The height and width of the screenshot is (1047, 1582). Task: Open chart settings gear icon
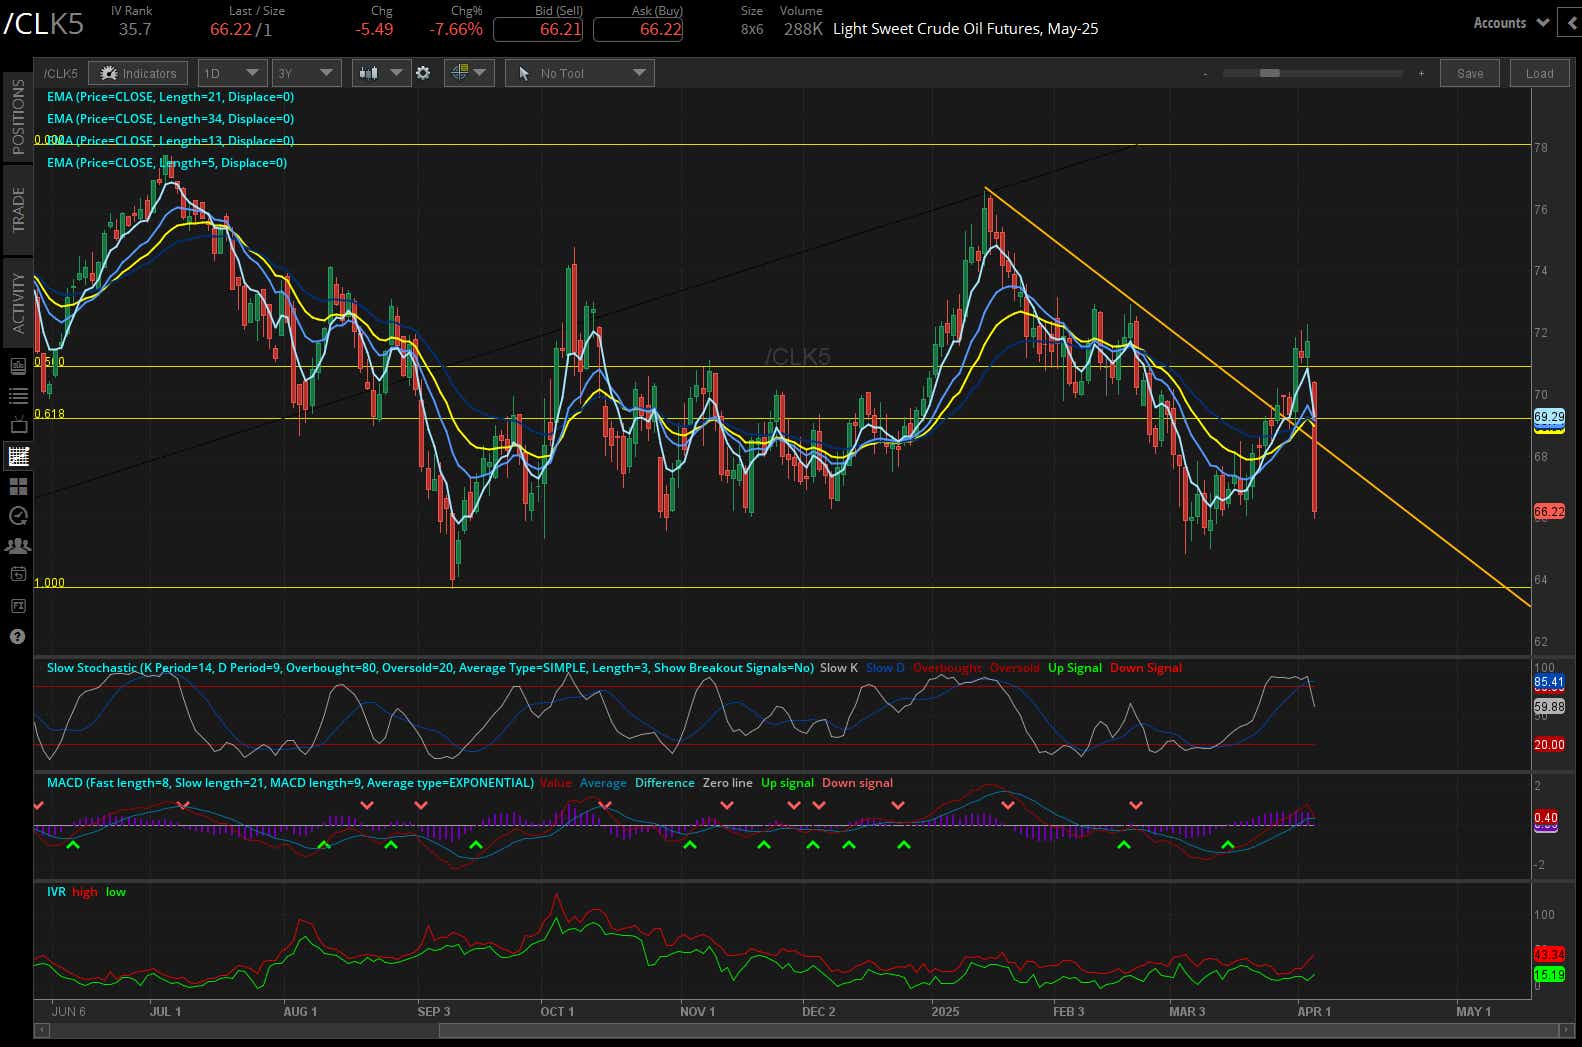coord(423,73)
